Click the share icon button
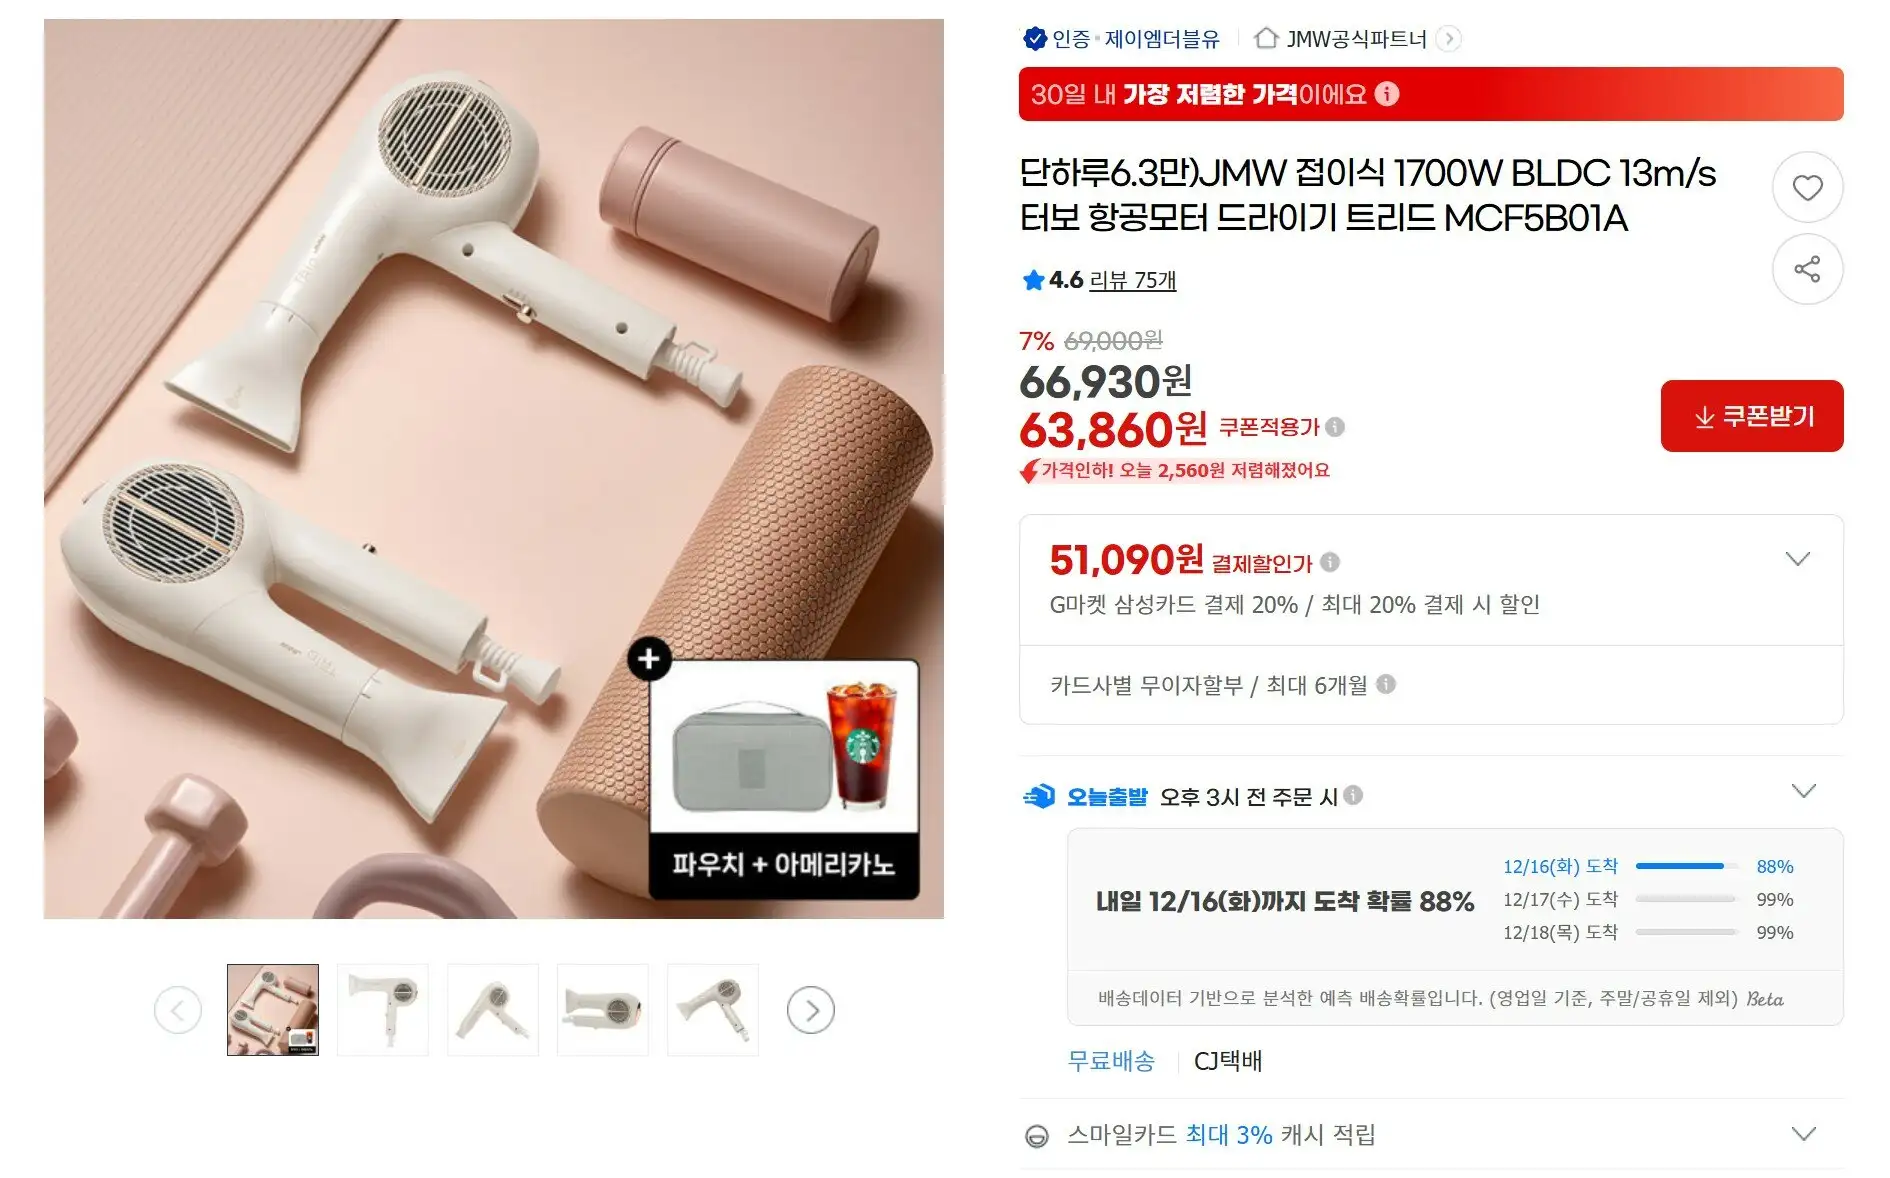Viewport: 1890px width, 1178px height. [1807, 269]
